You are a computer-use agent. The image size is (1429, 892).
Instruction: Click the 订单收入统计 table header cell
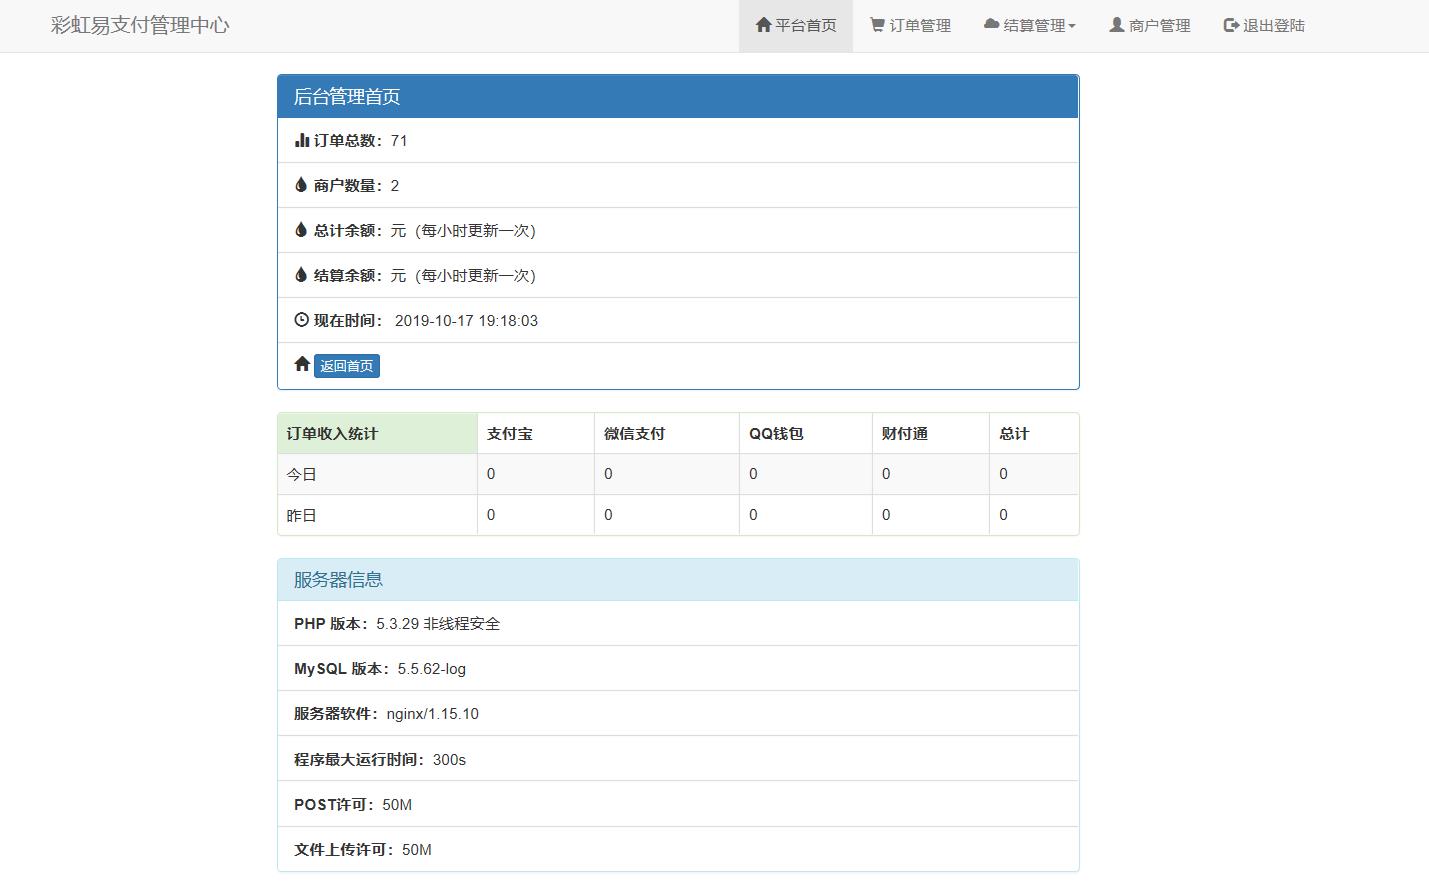click(377, 433)
